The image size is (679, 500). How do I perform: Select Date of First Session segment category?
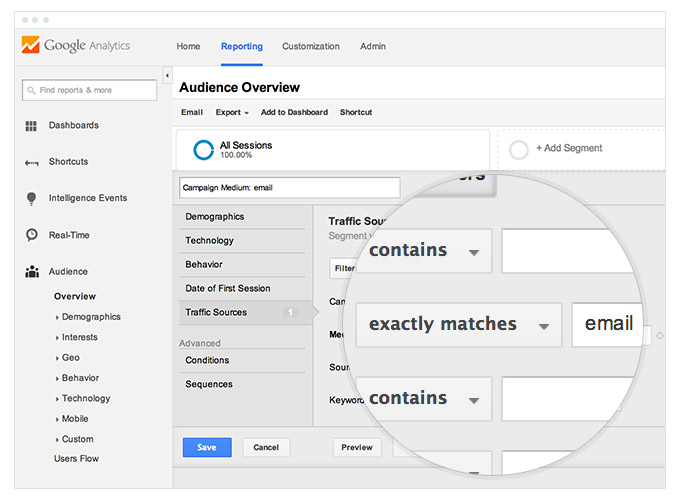(x=242, y=288)
